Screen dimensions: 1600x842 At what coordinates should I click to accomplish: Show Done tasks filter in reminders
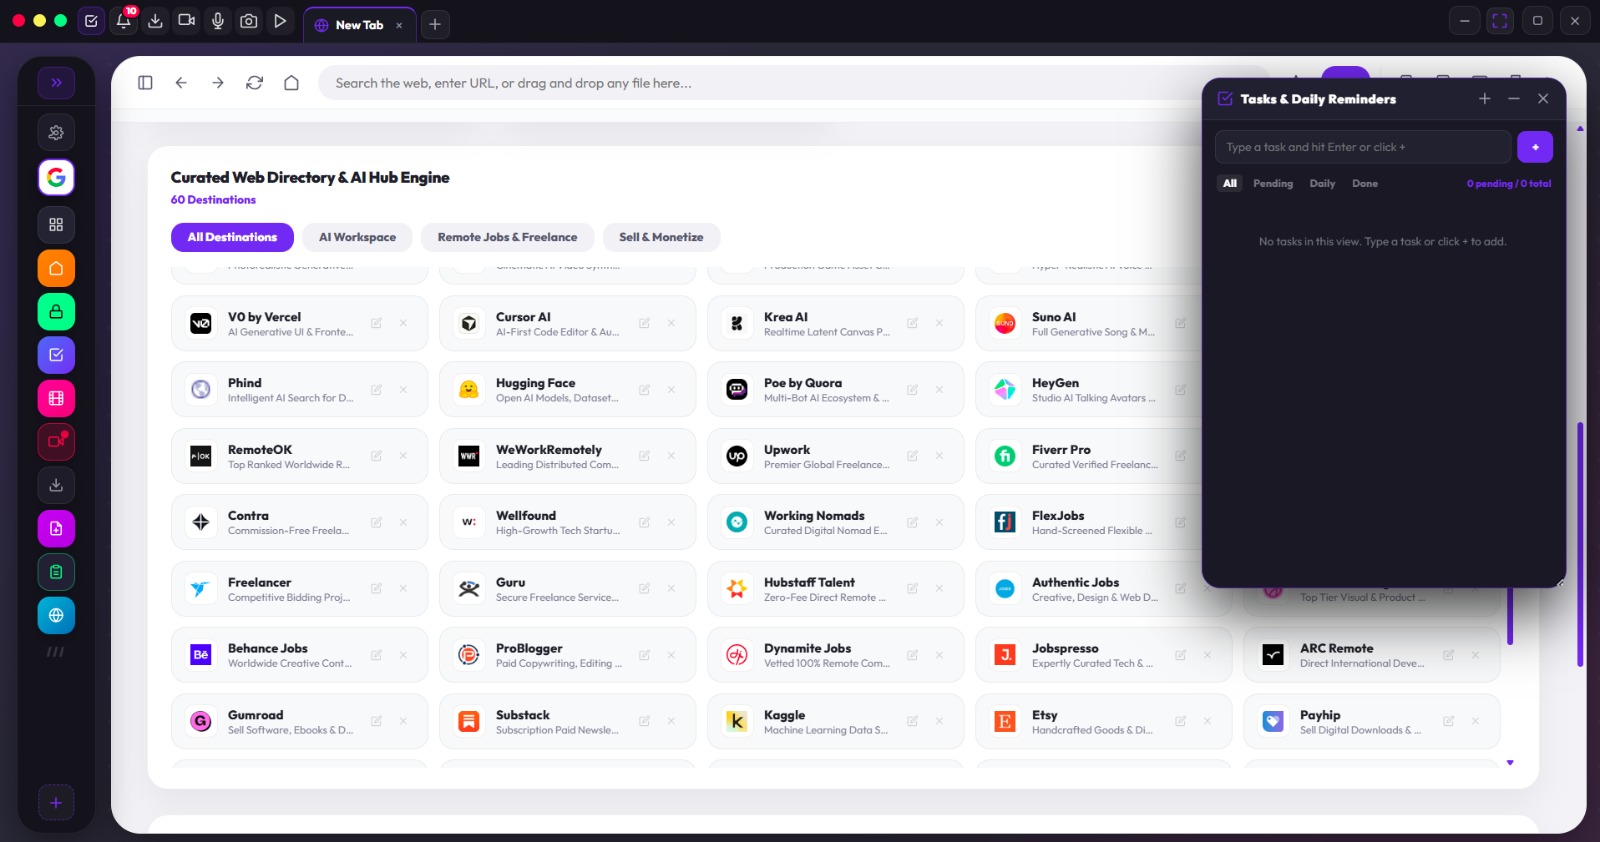(x=1365, y=184)
